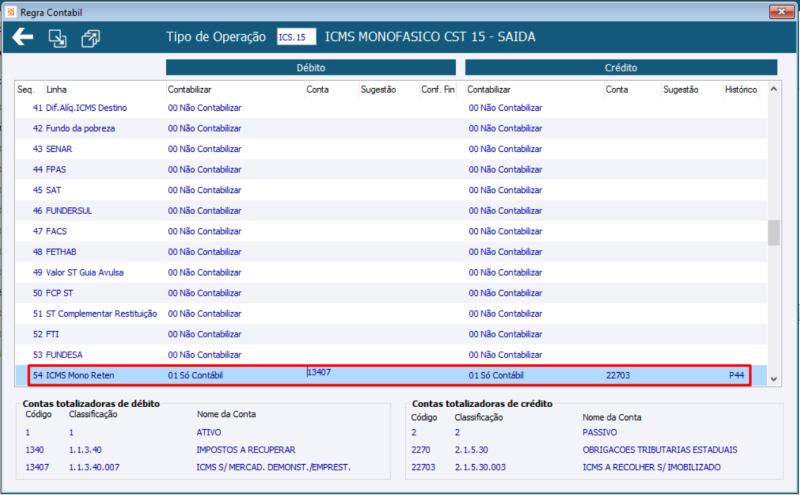Click debit totalizer ICMS S/ MERCAD. DEMONST./EMPREST.
The height and width of the screenshot is (495, 800).
coord(273,467)
